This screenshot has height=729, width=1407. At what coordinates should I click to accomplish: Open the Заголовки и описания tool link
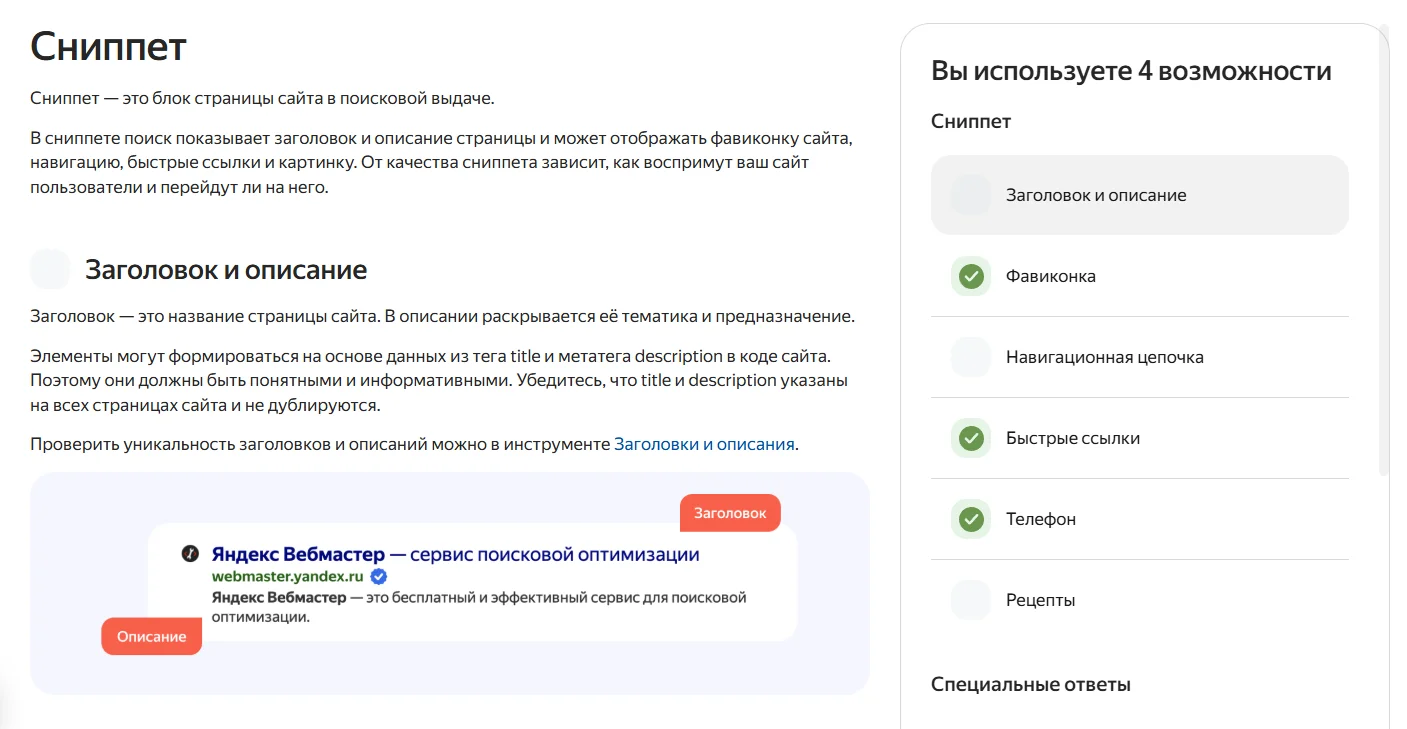point(704,444)
